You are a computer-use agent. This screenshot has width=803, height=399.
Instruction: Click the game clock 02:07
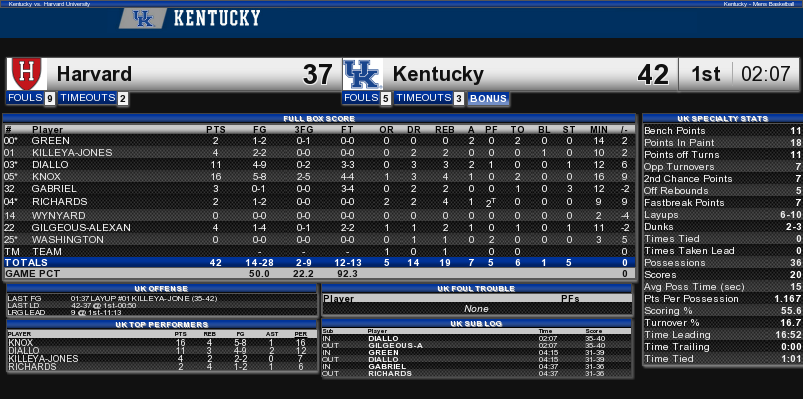tap(766, 74)
